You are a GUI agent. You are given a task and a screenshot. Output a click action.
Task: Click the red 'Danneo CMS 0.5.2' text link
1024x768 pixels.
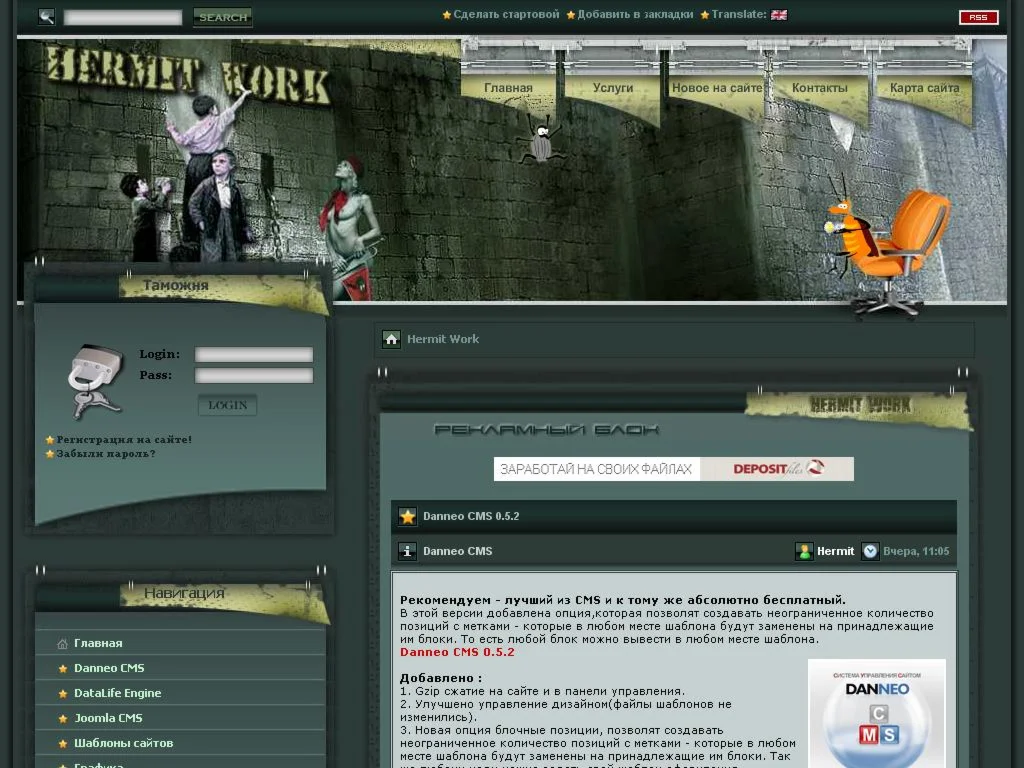click(456, 652)
